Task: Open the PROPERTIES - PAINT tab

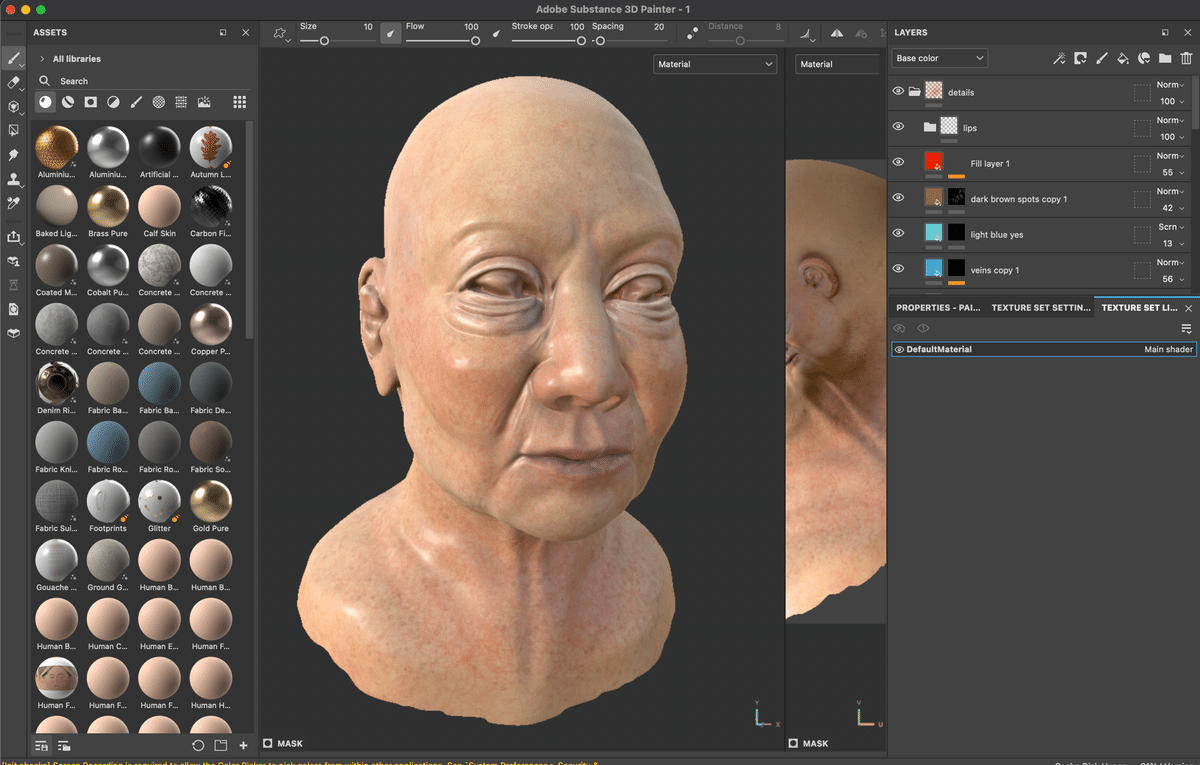Action: (938, 307)
